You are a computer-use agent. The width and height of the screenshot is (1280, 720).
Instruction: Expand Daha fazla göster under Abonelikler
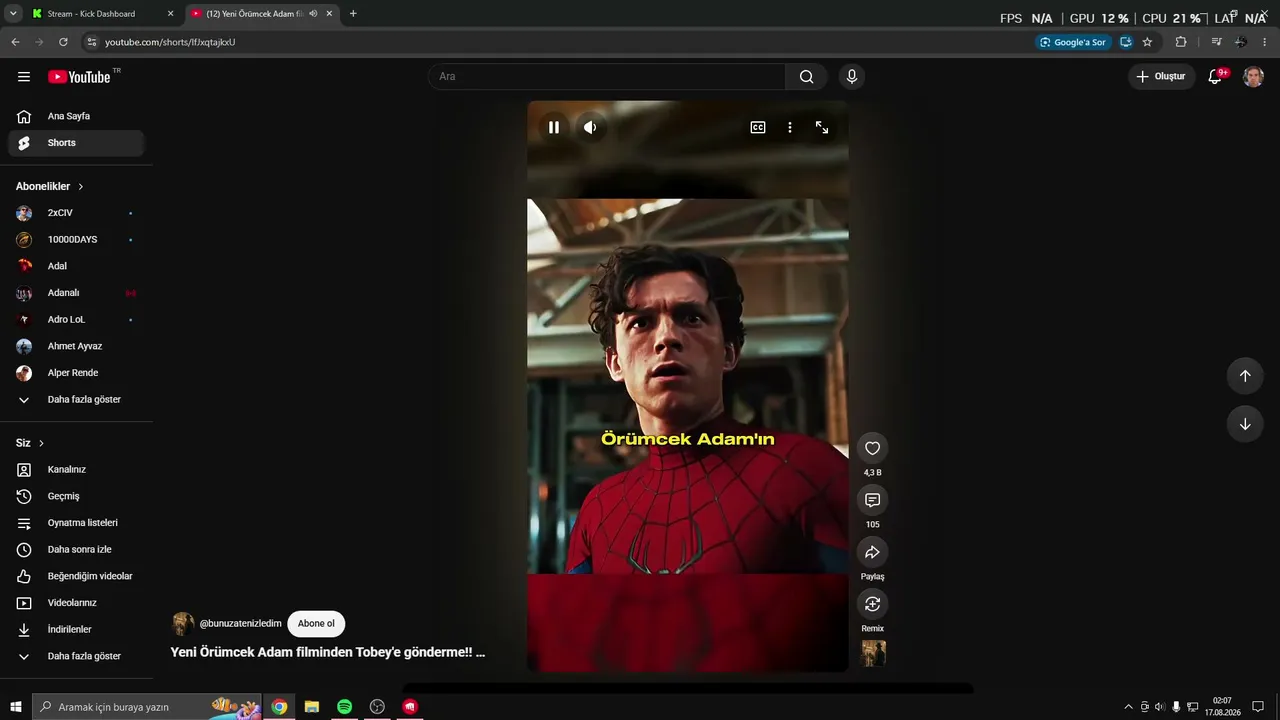(76, 400)
